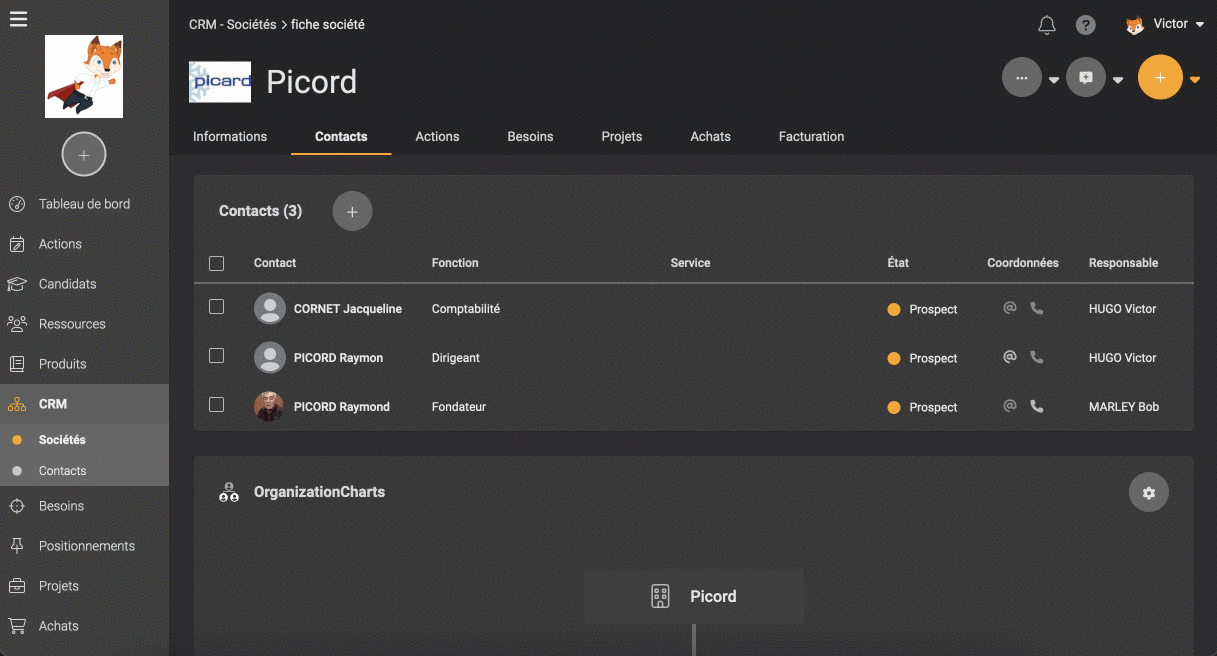
Task: Select the Contacts tab
Action: 341,137
